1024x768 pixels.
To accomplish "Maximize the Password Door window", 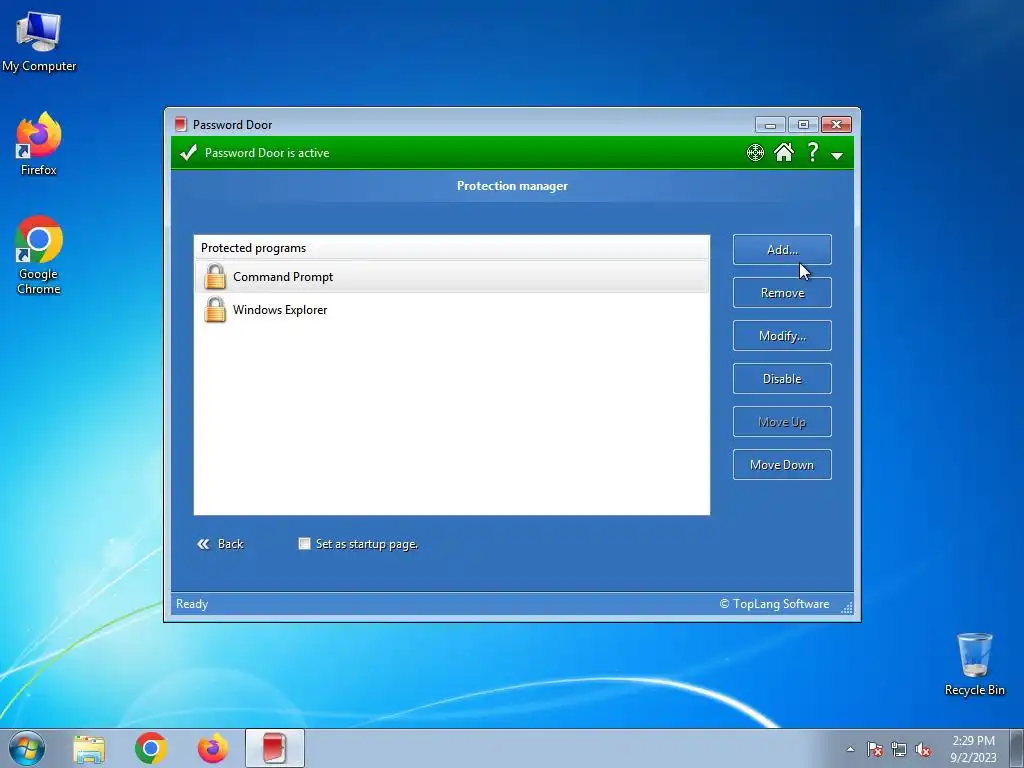I will click(x=803, y=125).
